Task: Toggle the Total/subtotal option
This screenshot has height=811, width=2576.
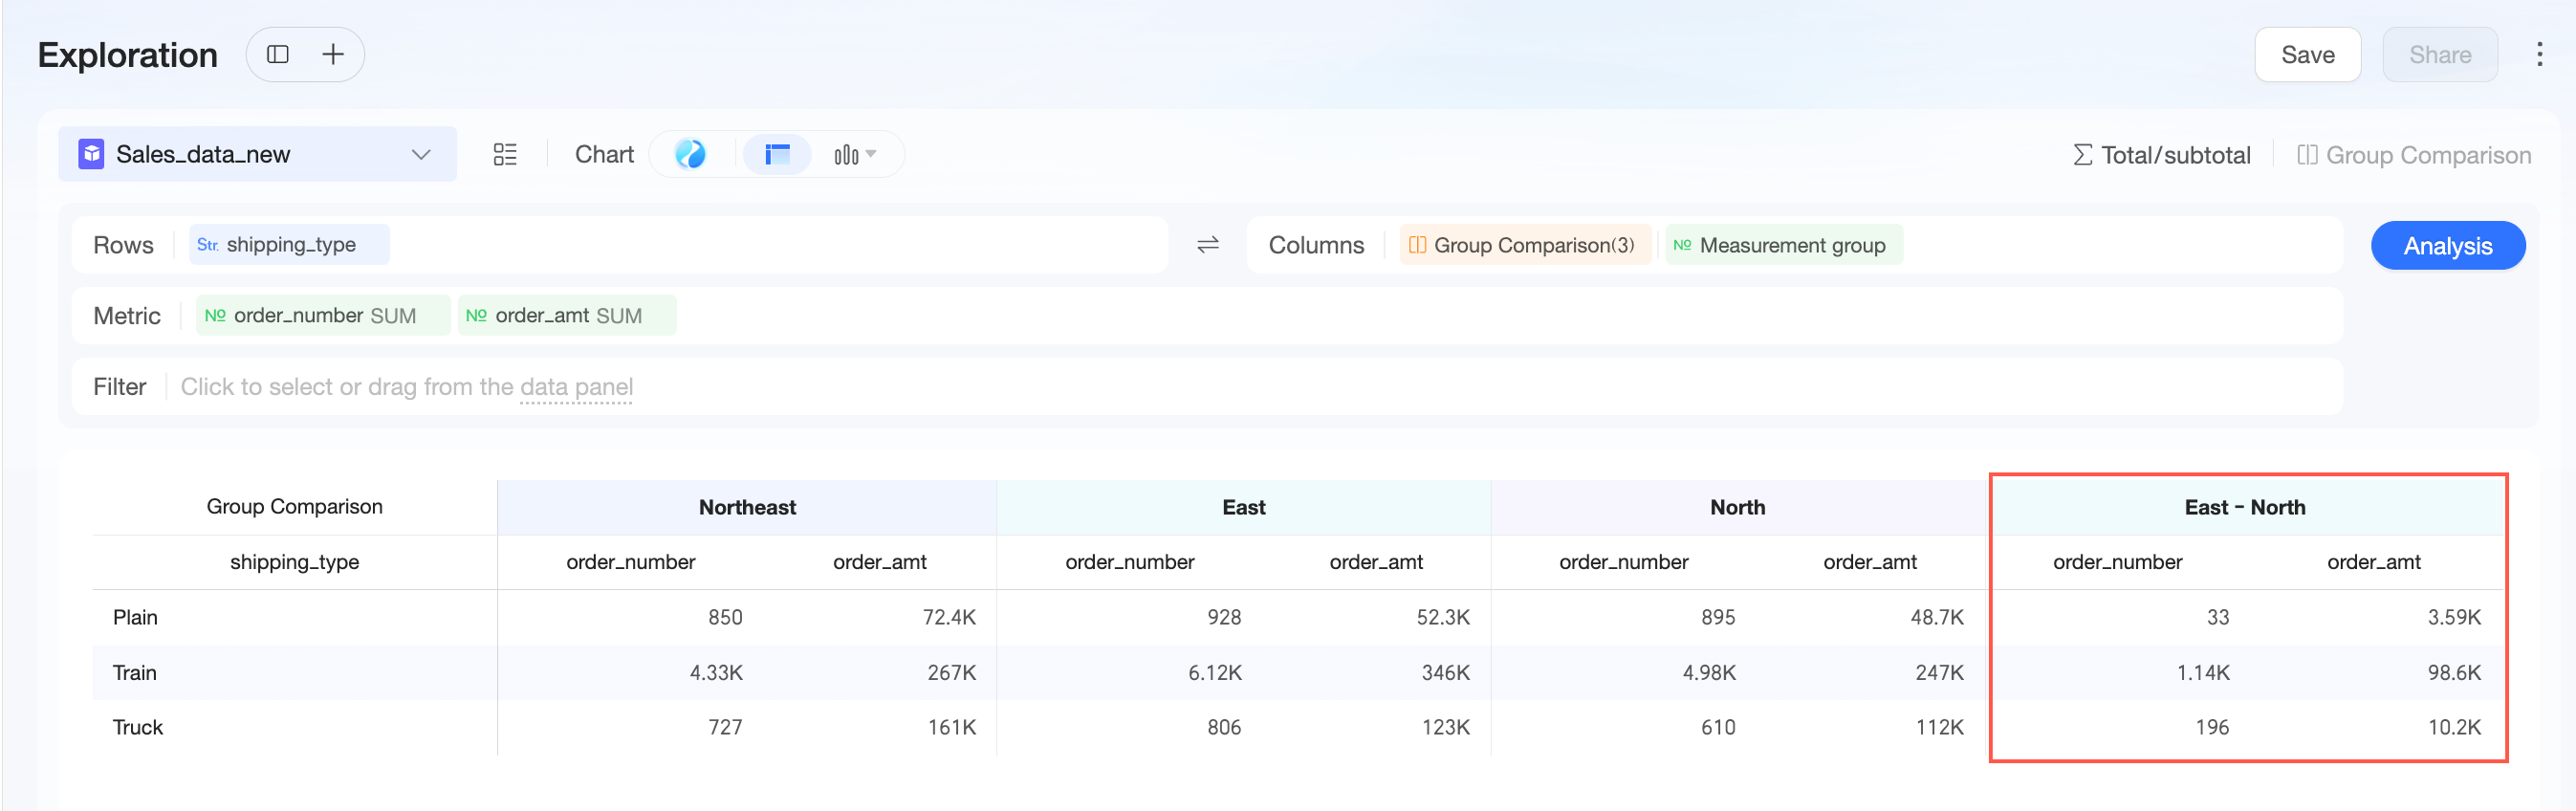Action: coord(2161,155)
